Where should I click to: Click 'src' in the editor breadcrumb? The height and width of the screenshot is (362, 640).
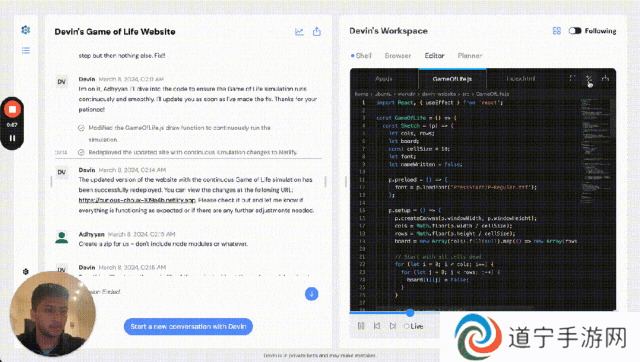point(465,94)
